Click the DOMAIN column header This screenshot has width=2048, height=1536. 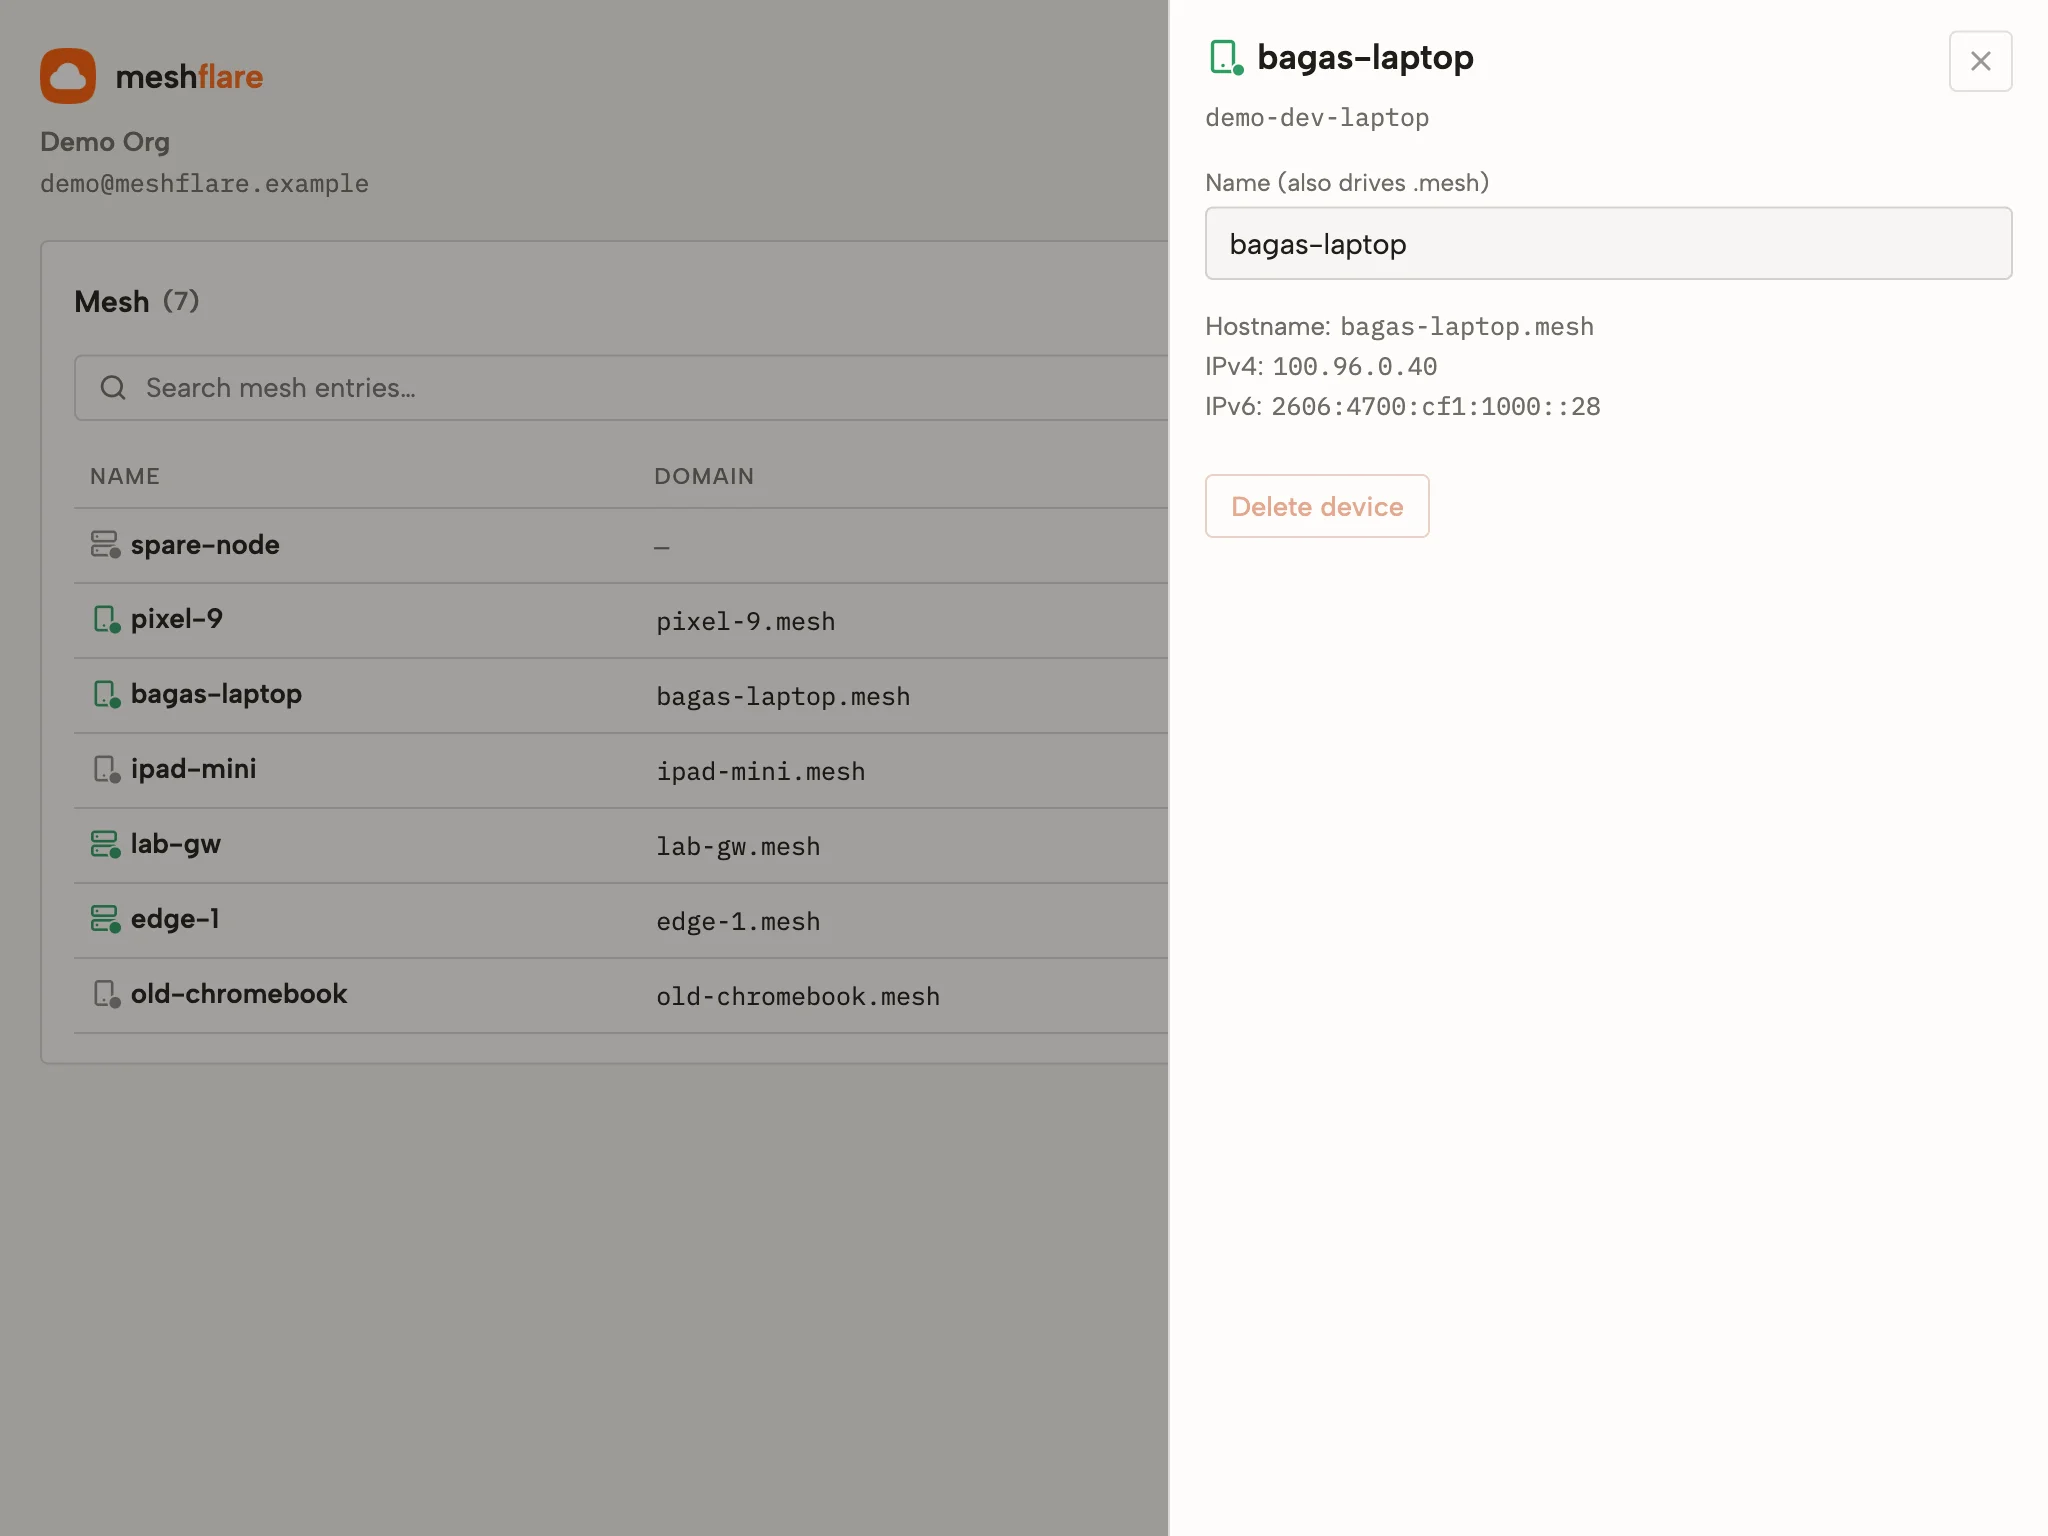coord(704,476)
